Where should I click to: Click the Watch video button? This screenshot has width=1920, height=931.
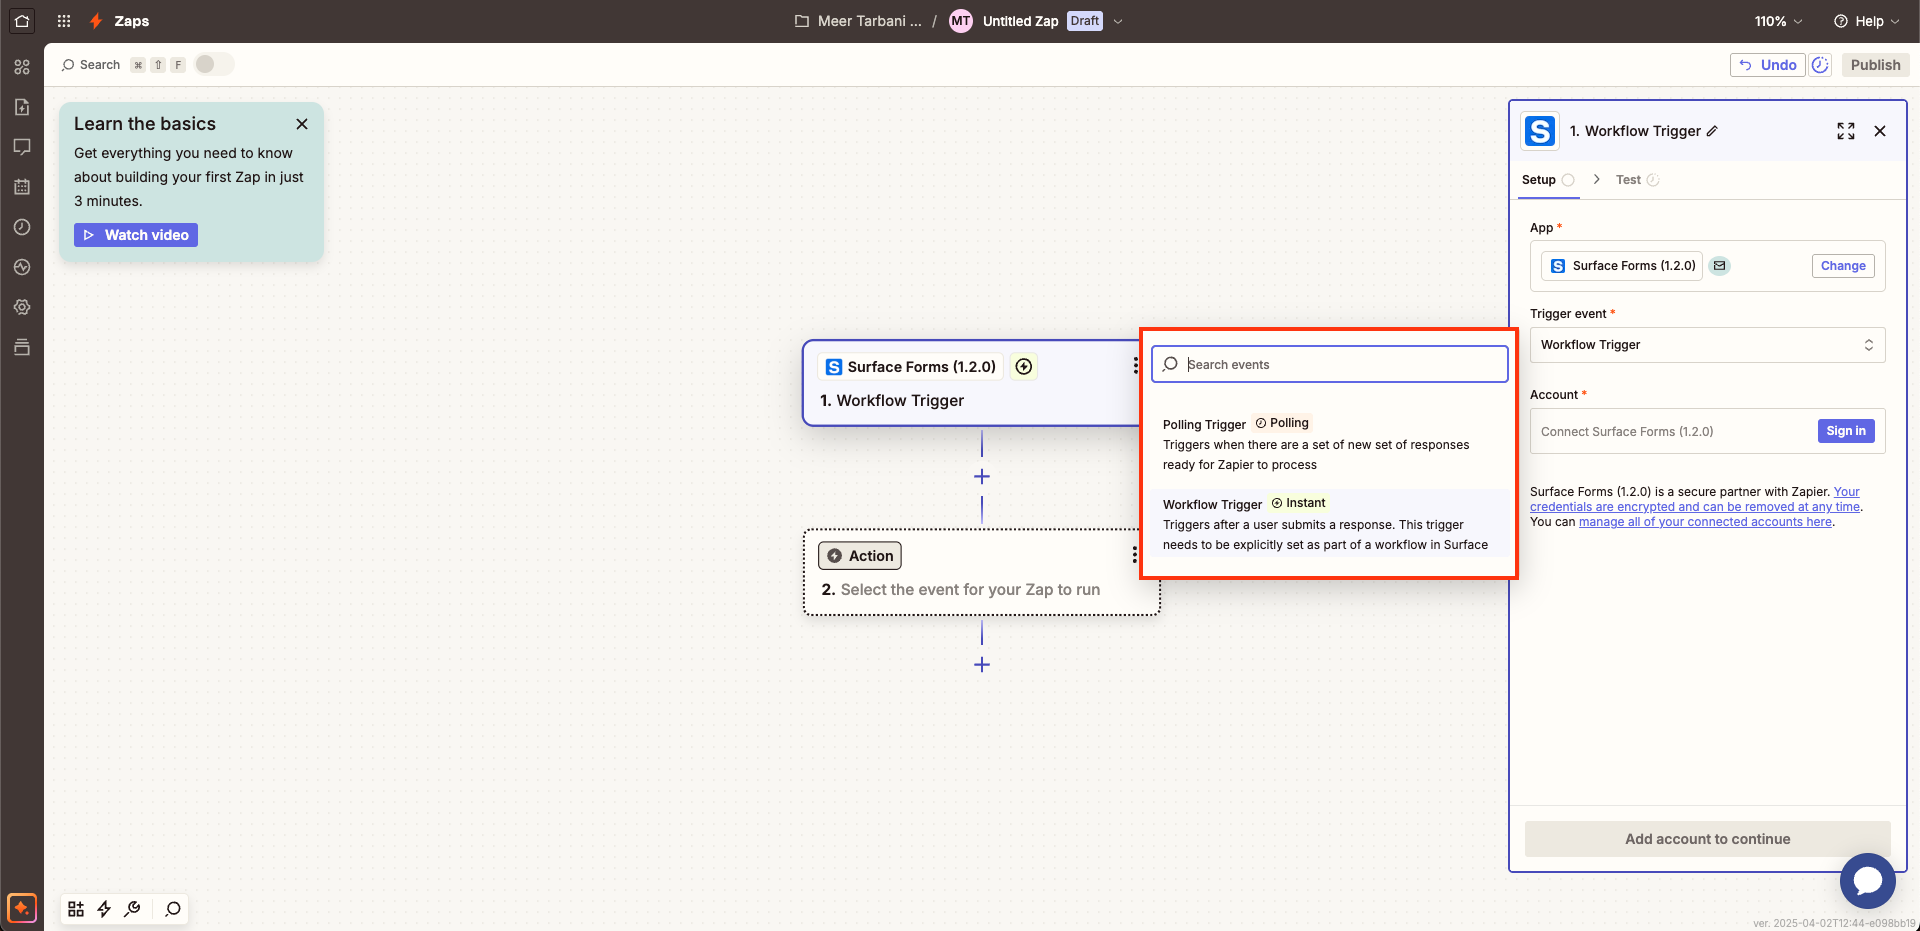[136, 235]
